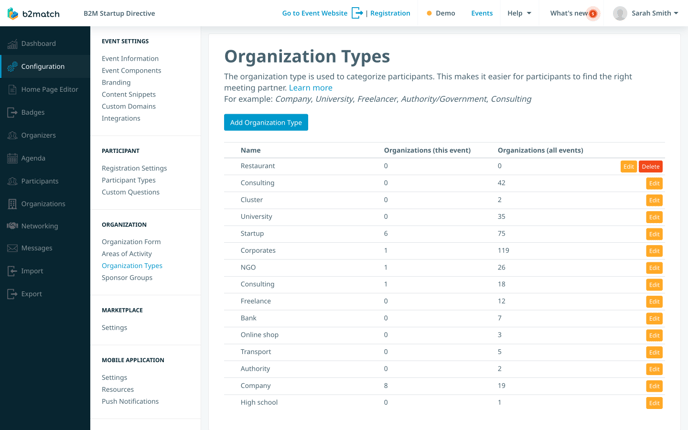Click the Participants people icon
Screen dimensions: 688x430
pos(12,181)
